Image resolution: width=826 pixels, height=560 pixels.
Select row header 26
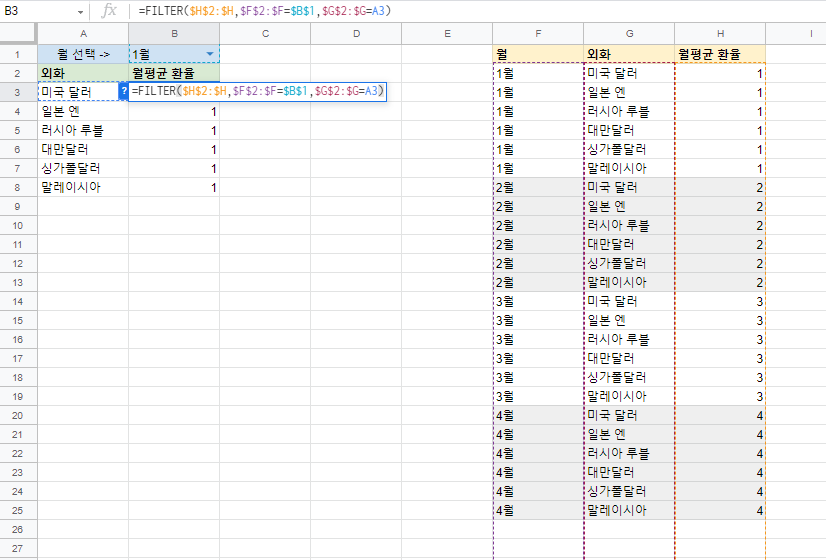click(18, 529)
